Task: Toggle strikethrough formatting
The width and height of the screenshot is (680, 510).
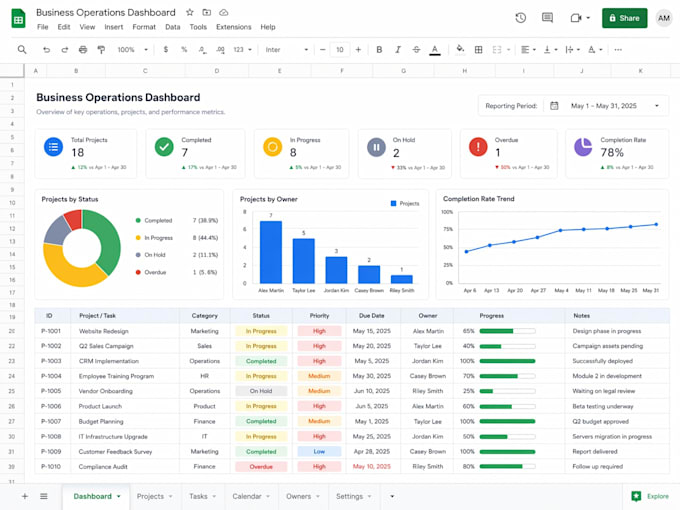Action: 416,49
